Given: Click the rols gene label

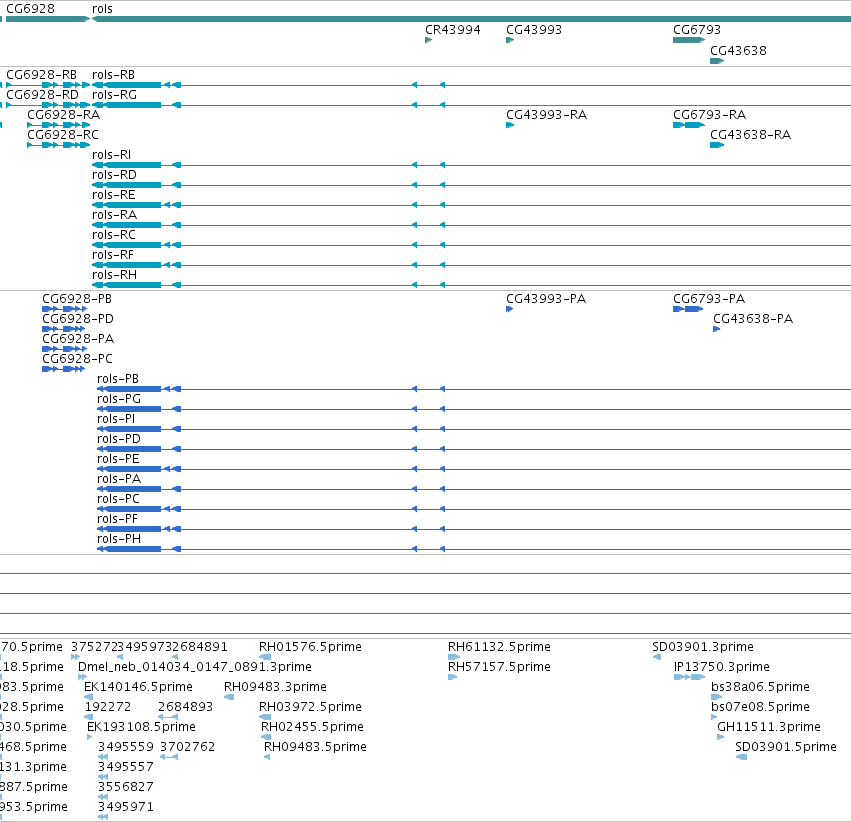Looking at the screenshot, I should click(103, 9).
